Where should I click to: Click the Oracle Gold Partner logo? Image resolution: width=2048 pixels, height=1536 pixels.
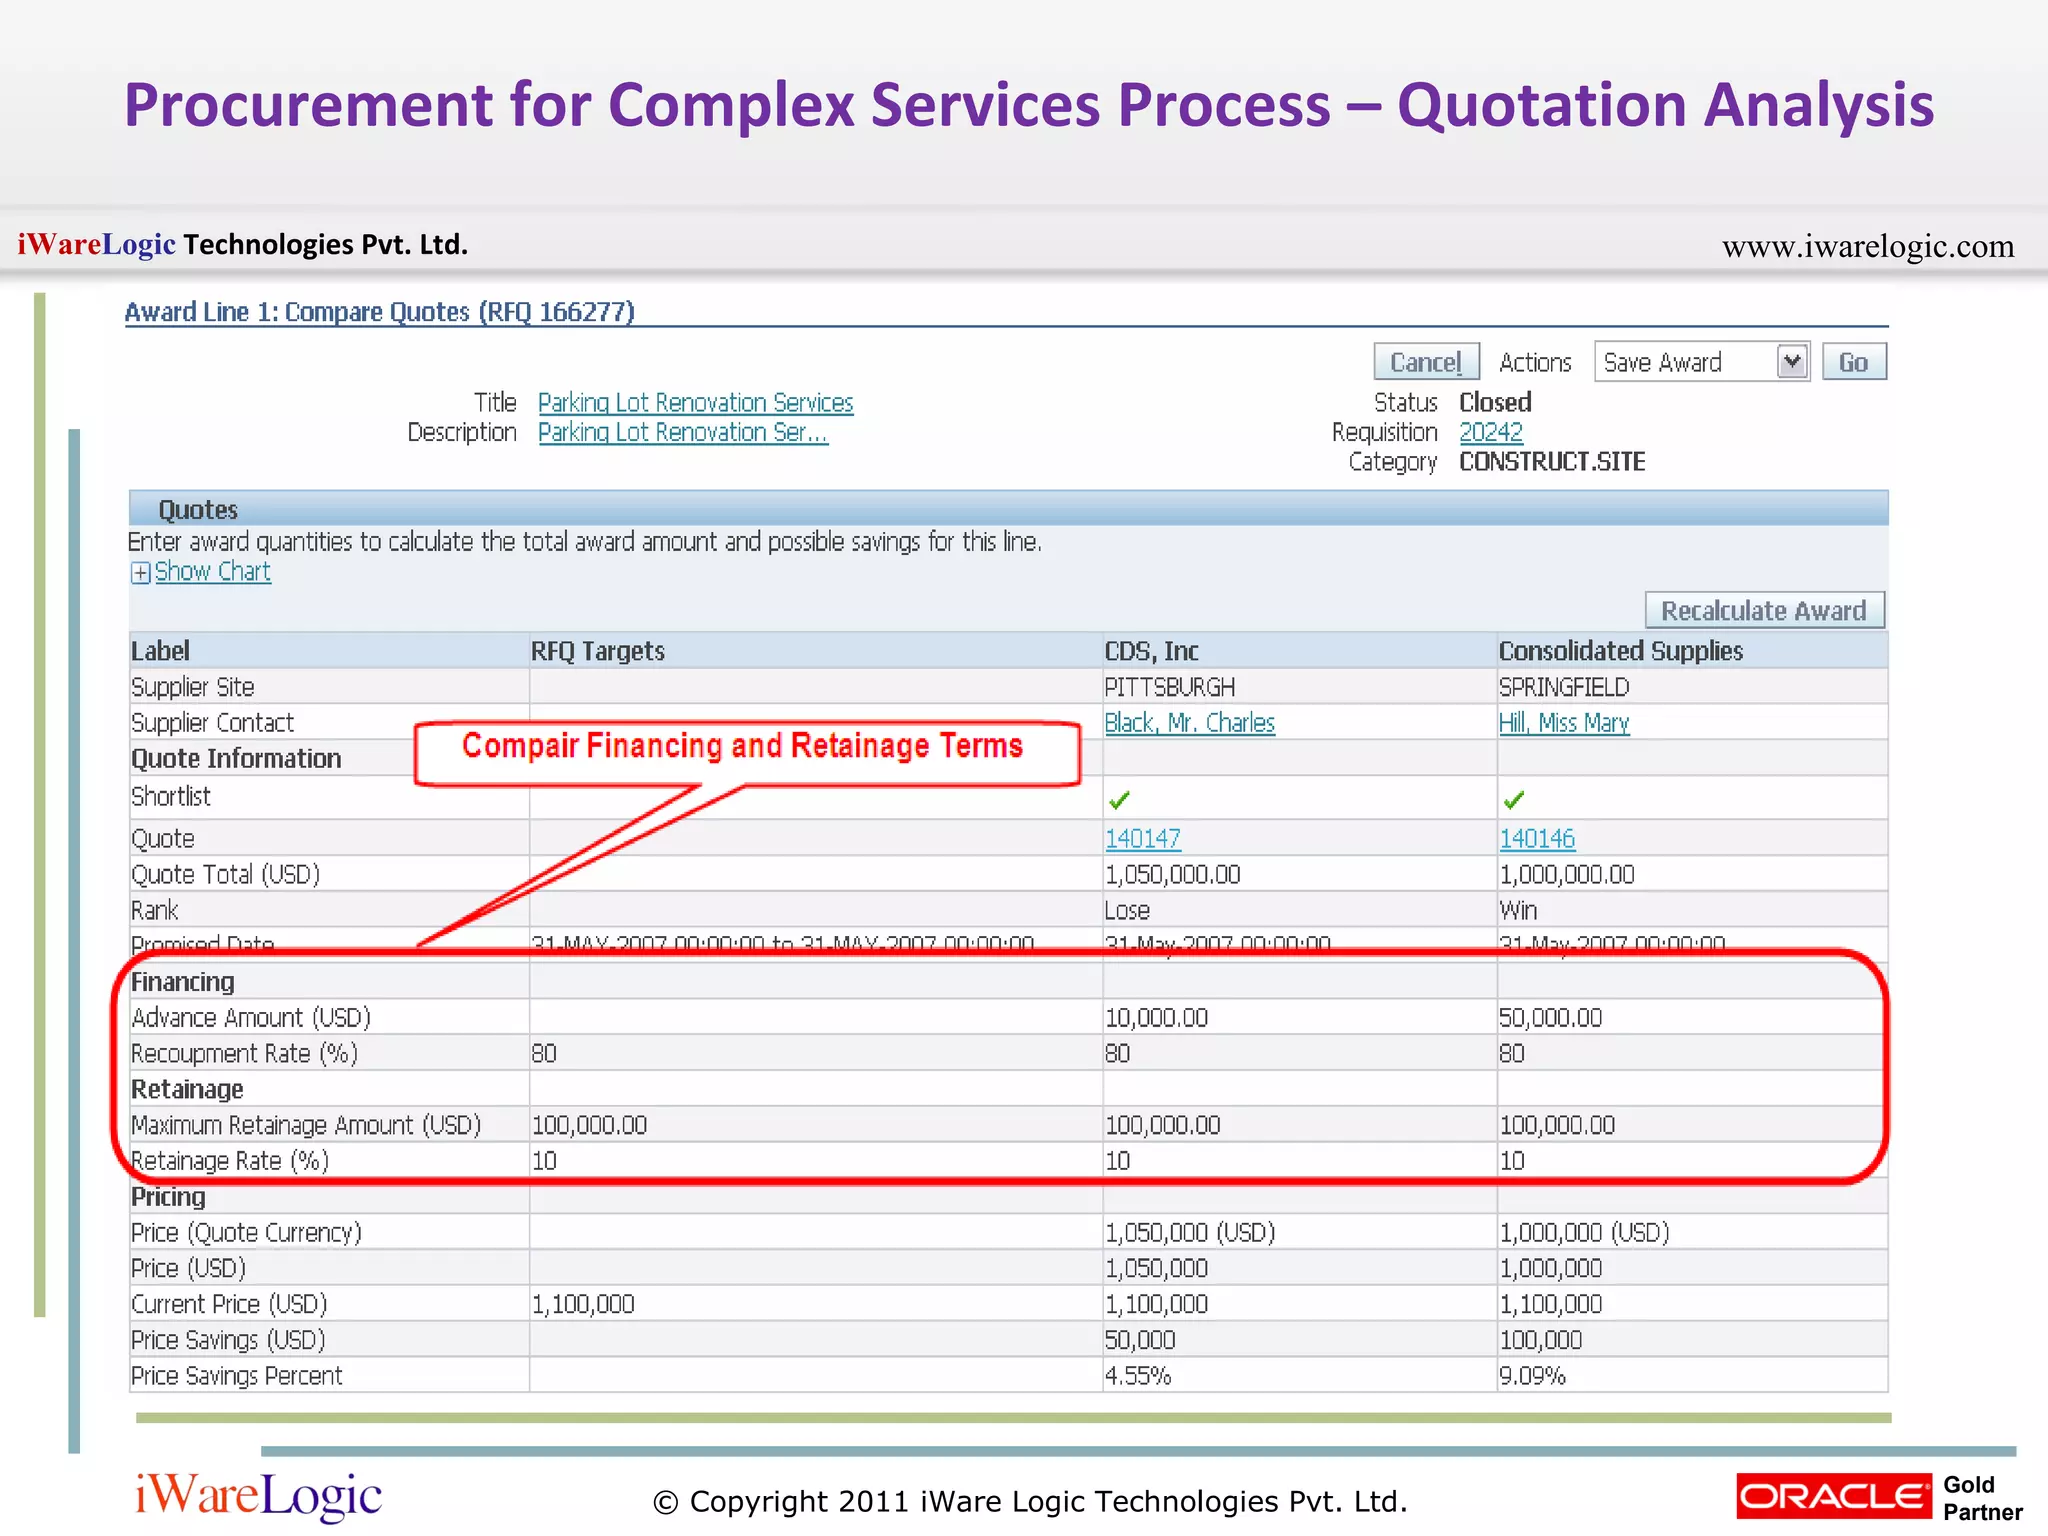[x=1880, y=1496]
